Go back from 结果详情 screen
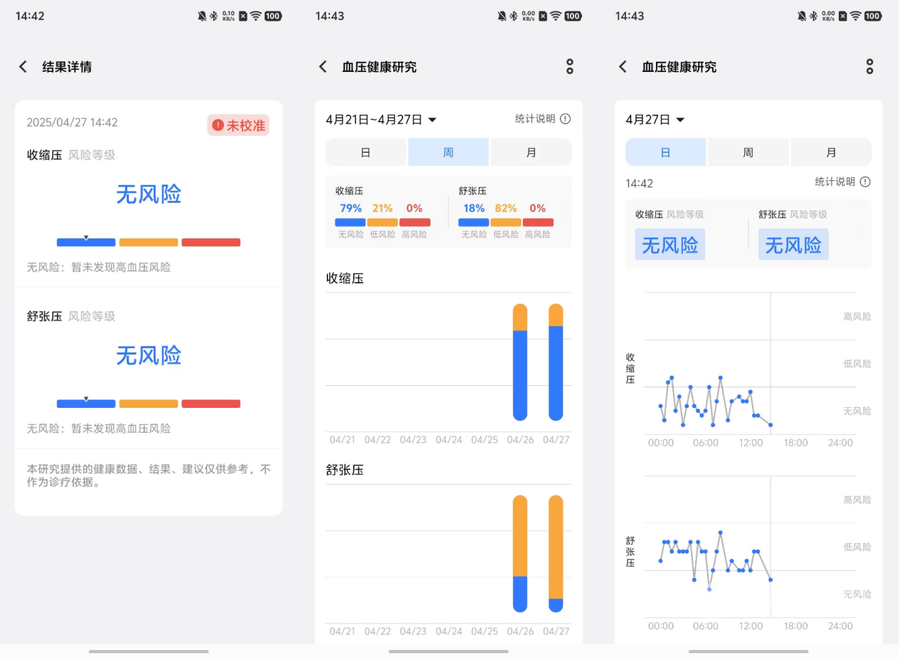 23,67
